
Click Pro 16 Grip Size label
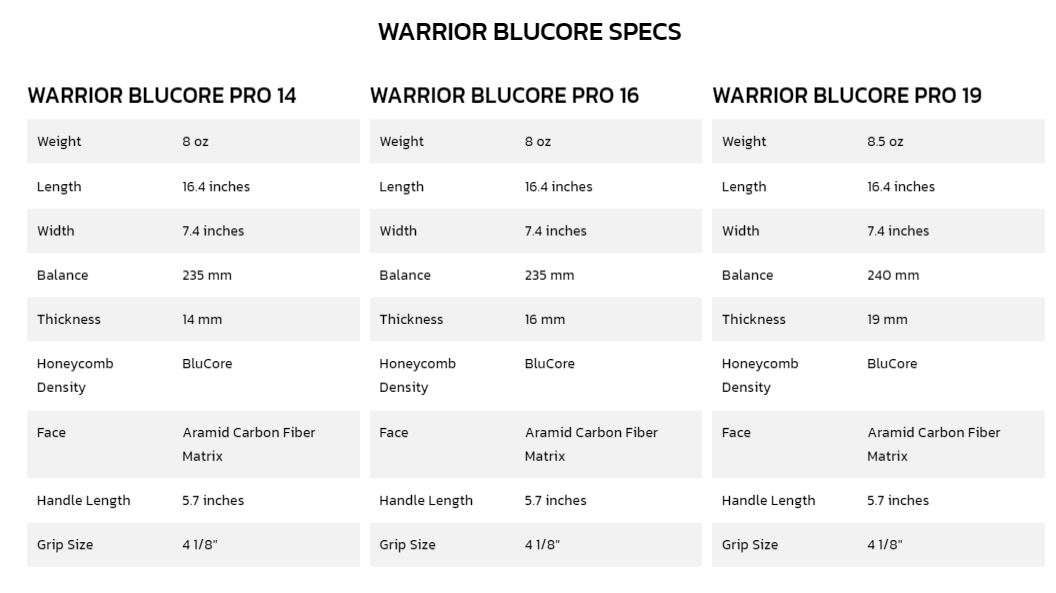tap(407, 545)
